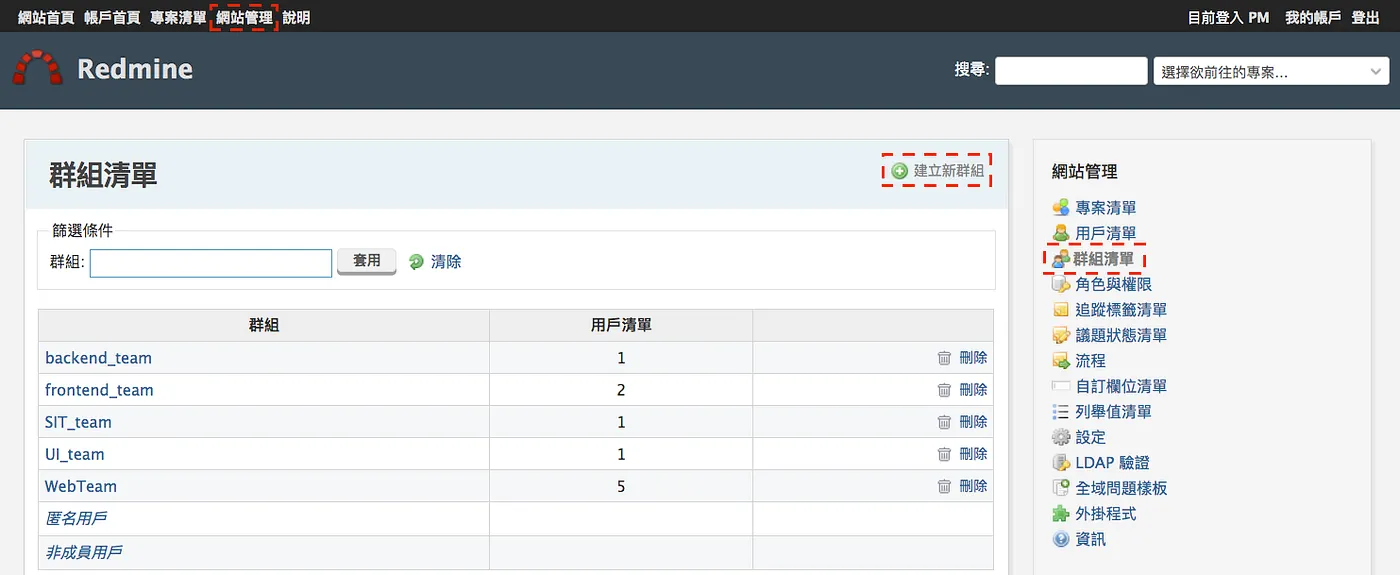1400x575 pixels.
Task: Click user count 5 in WebTeam row
Action: [x=621, y=486]
